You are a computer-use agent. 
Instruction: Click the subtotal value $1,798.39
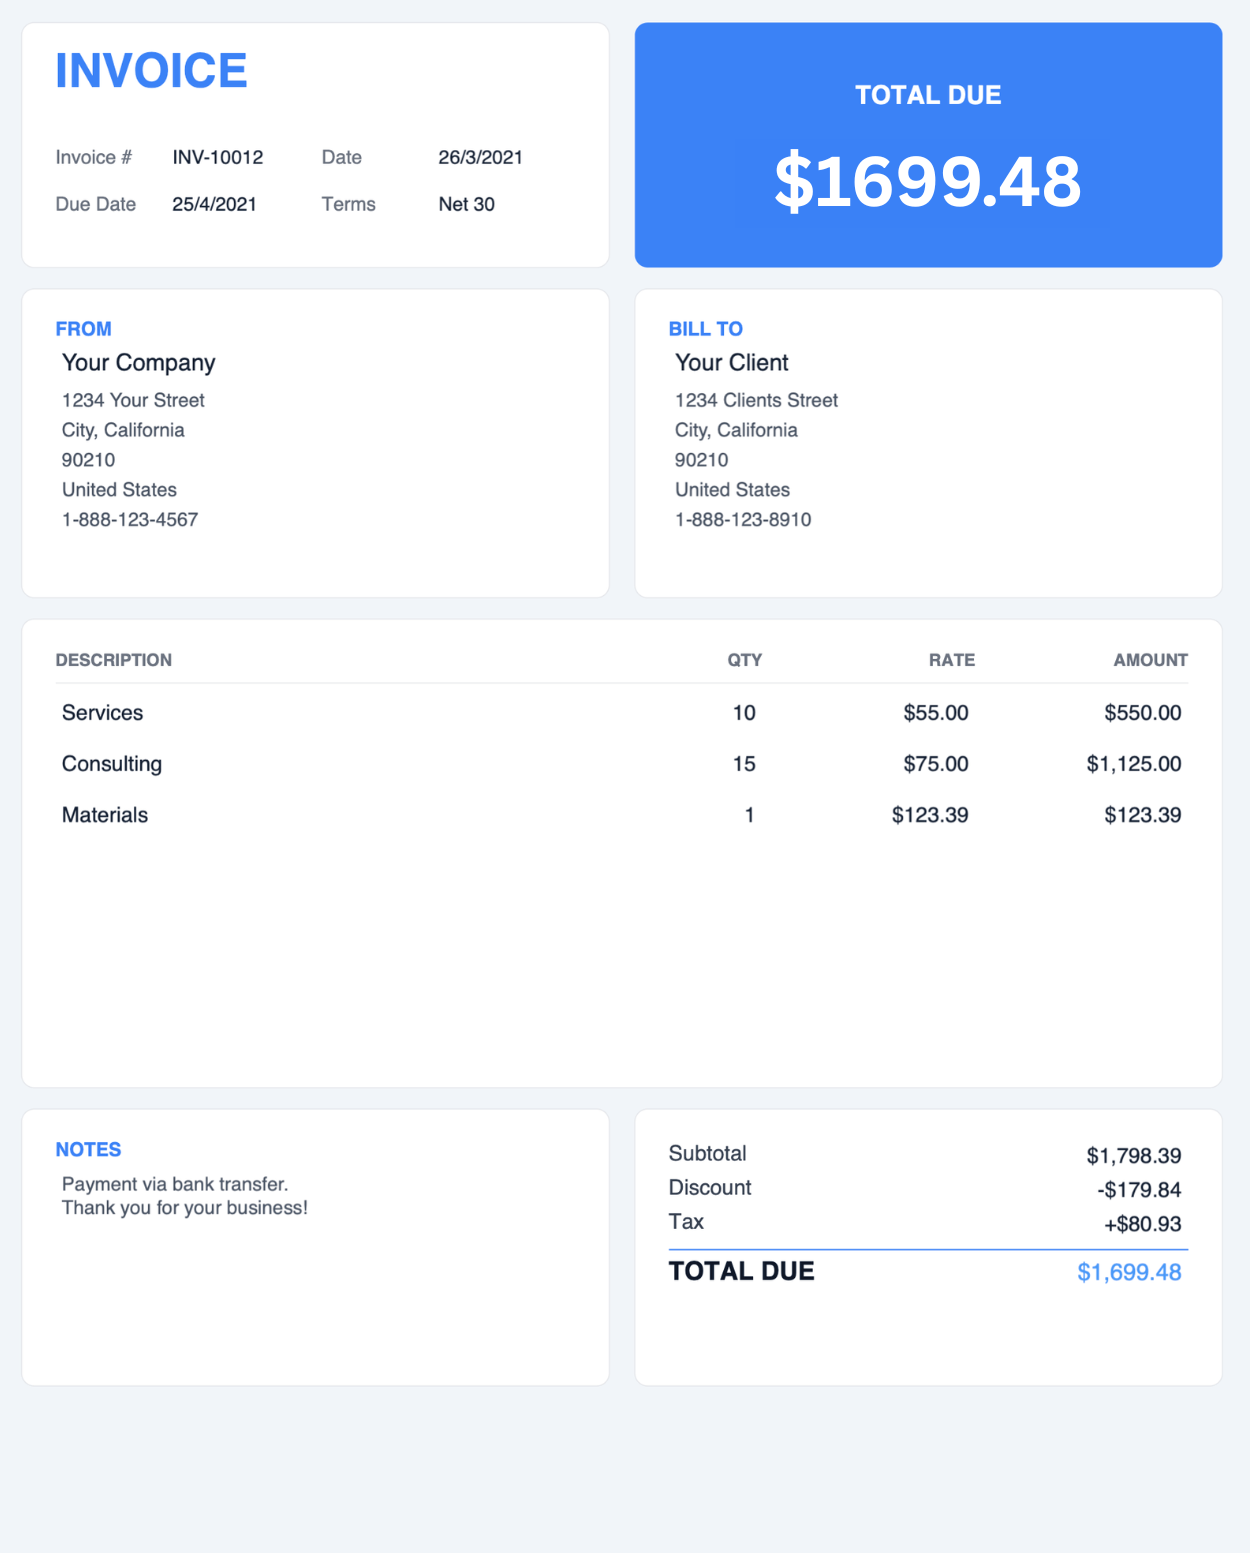(1134, 1156)
